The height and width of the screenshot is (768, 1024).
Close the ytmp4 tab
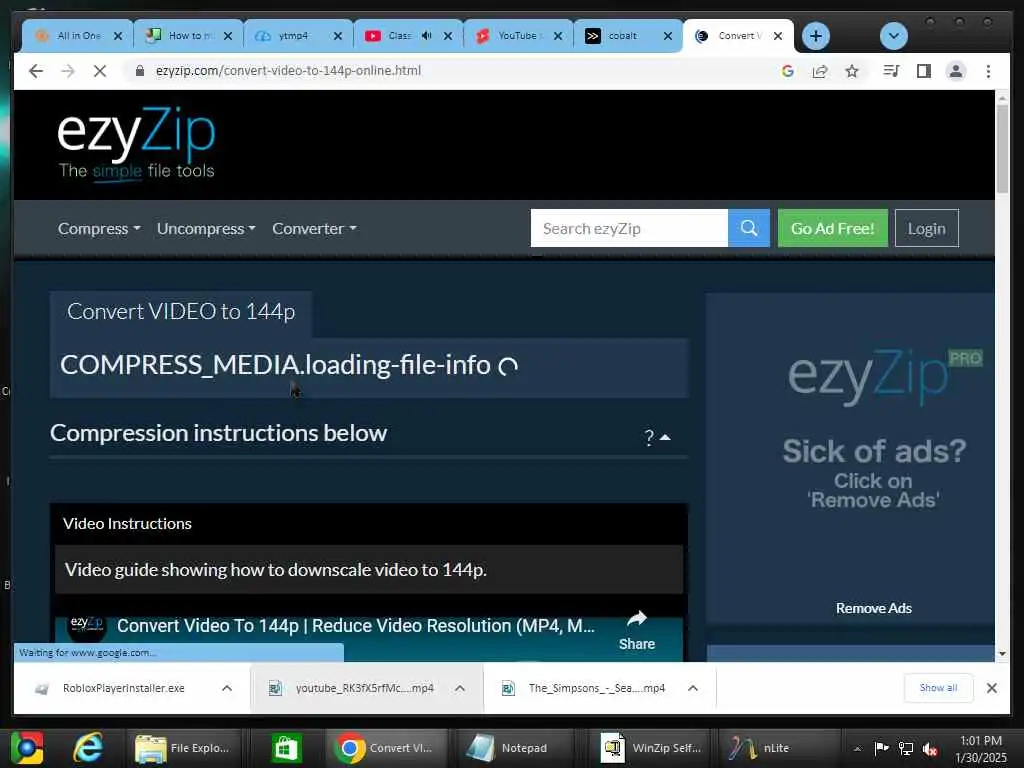338,36
